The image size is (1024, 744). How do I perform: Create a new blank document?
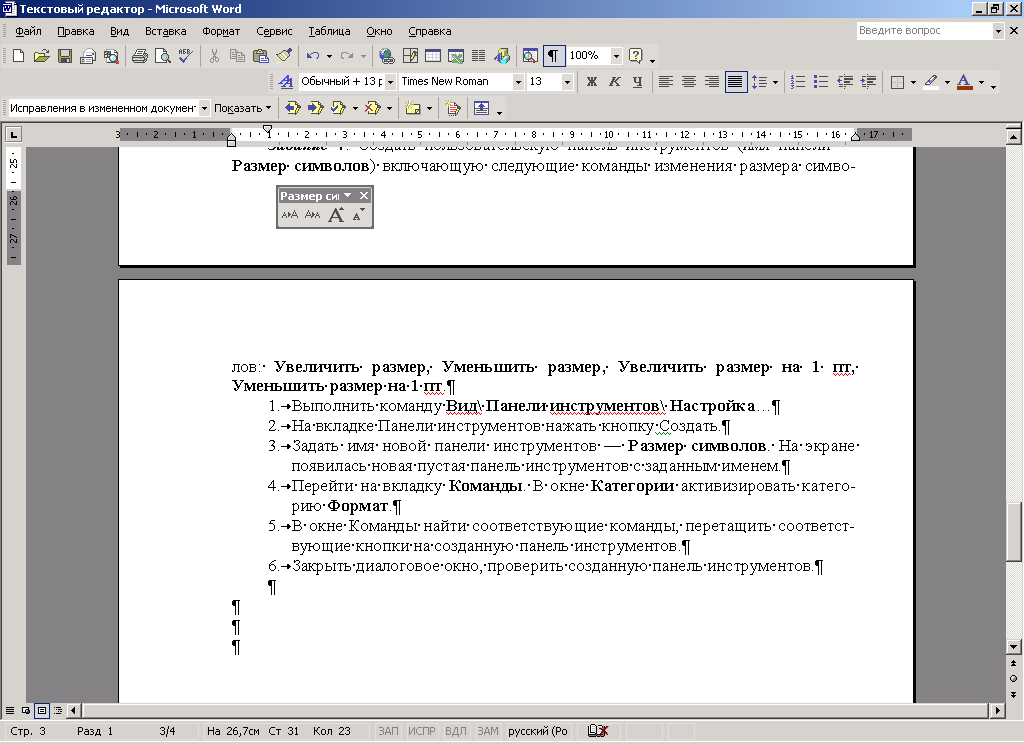tap(18, 56)
